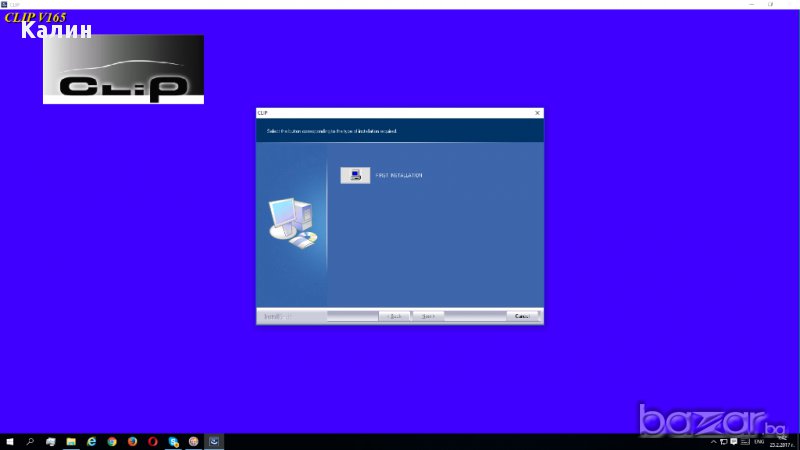
Task: Launch Google Chrome from the taskbar
Action: pyautogui.click(x=112, y=441)
